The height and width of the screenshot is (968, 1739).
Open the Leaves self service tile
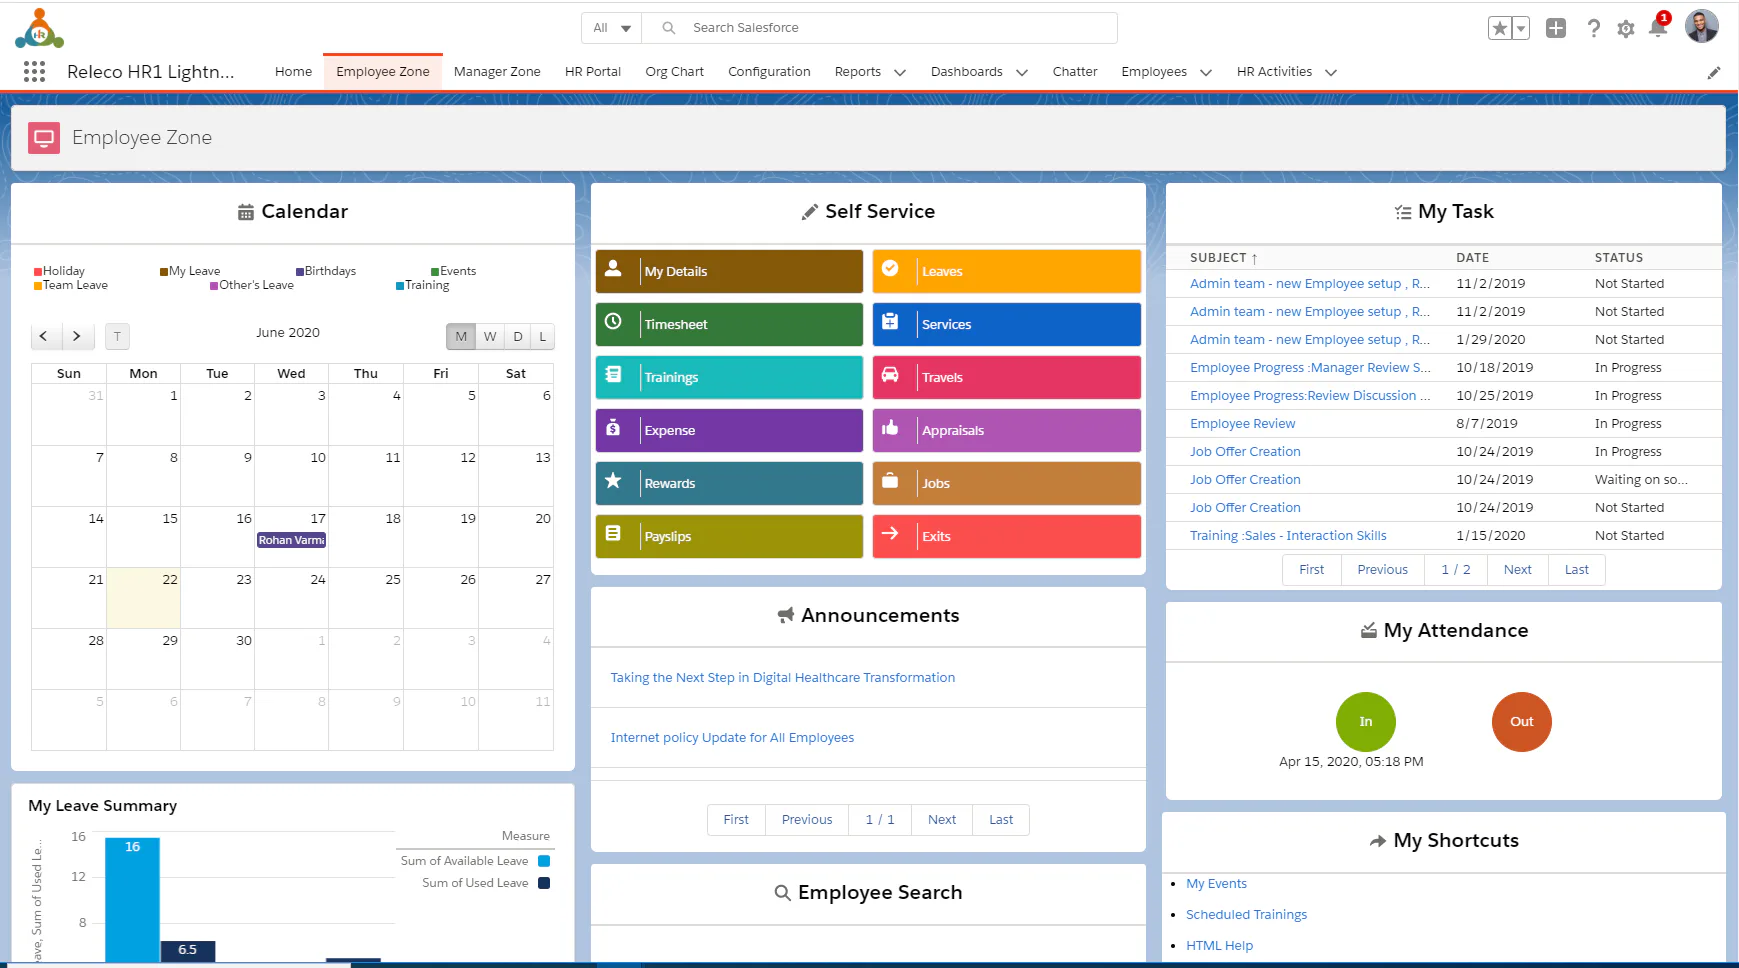coord(1006,271)
